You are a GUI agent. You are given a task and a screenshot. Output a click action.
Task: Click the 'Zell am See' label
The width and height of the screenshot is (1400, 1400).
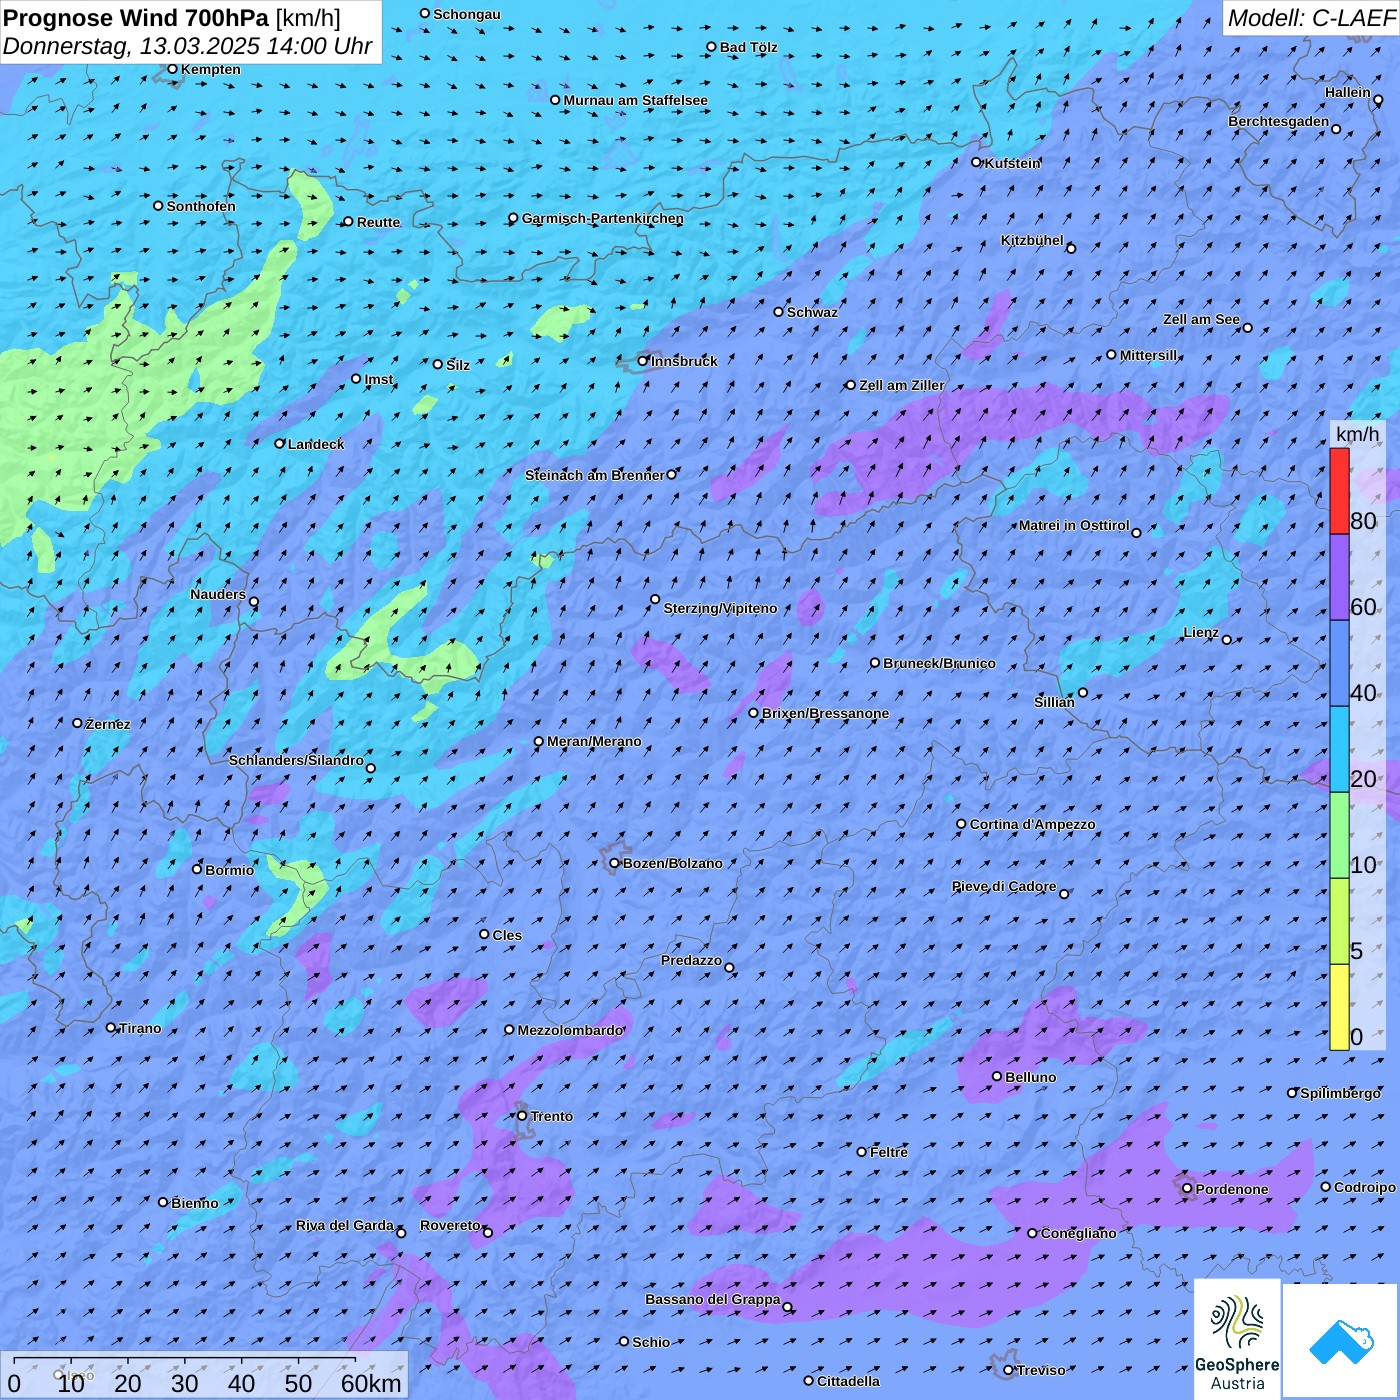pyautogui.click(x=1201, y=319)
